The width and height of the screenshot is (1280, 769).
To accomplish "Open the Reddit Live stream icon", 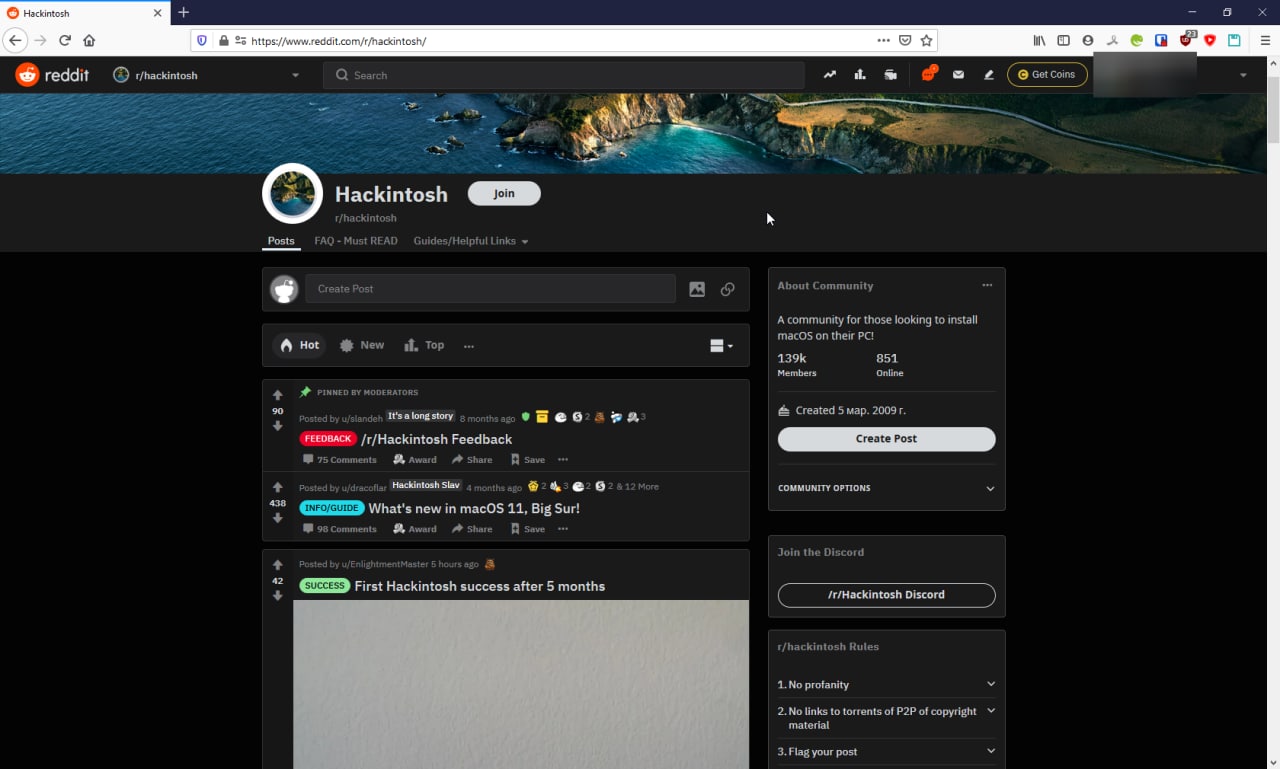I will (890, 75).
